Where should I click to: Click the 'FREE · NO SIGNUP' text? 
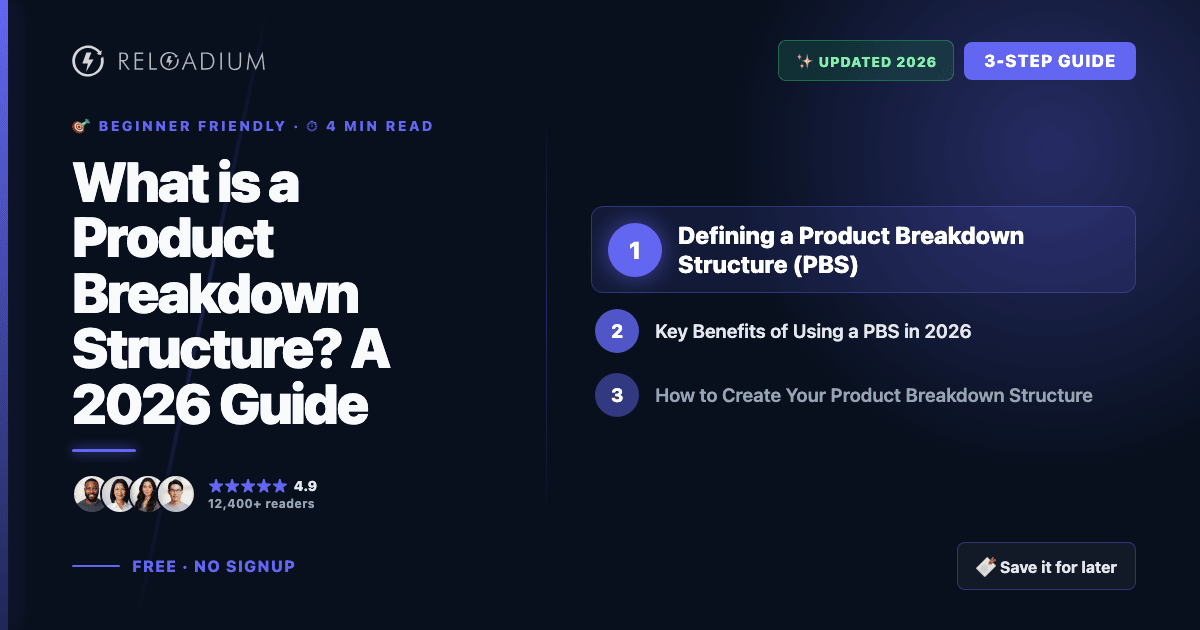(x=214, y=566)
